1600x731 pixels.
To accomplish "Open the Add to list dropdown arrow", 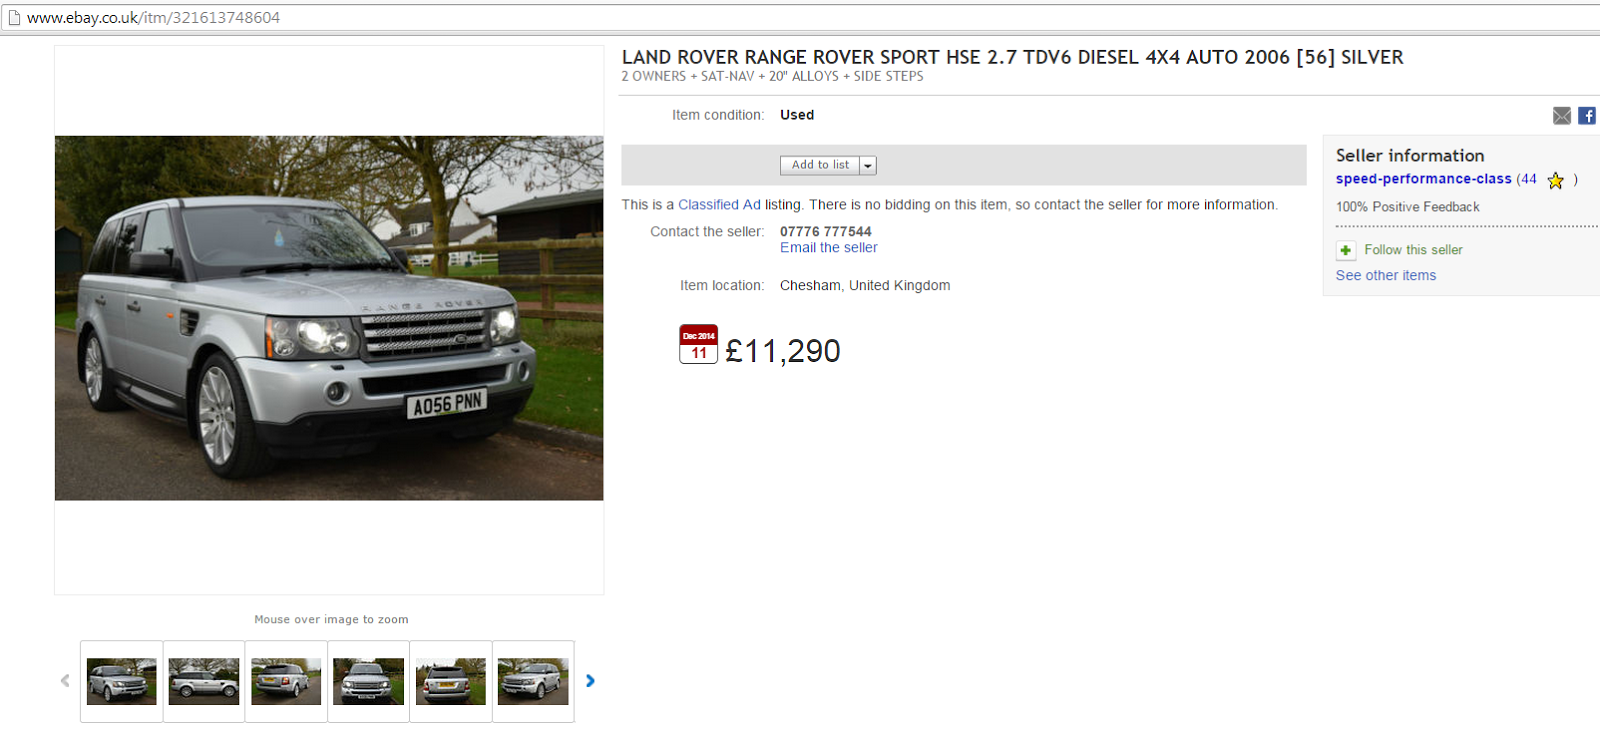I will point(868,166).
